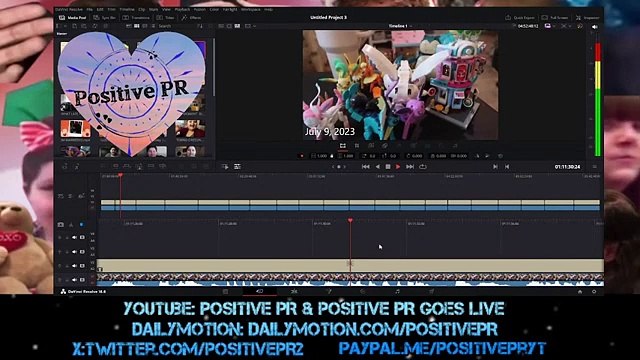Select the Fairlight page tab
The height and width of the screenshot is (360, 640).
click(x=397, y=291)
